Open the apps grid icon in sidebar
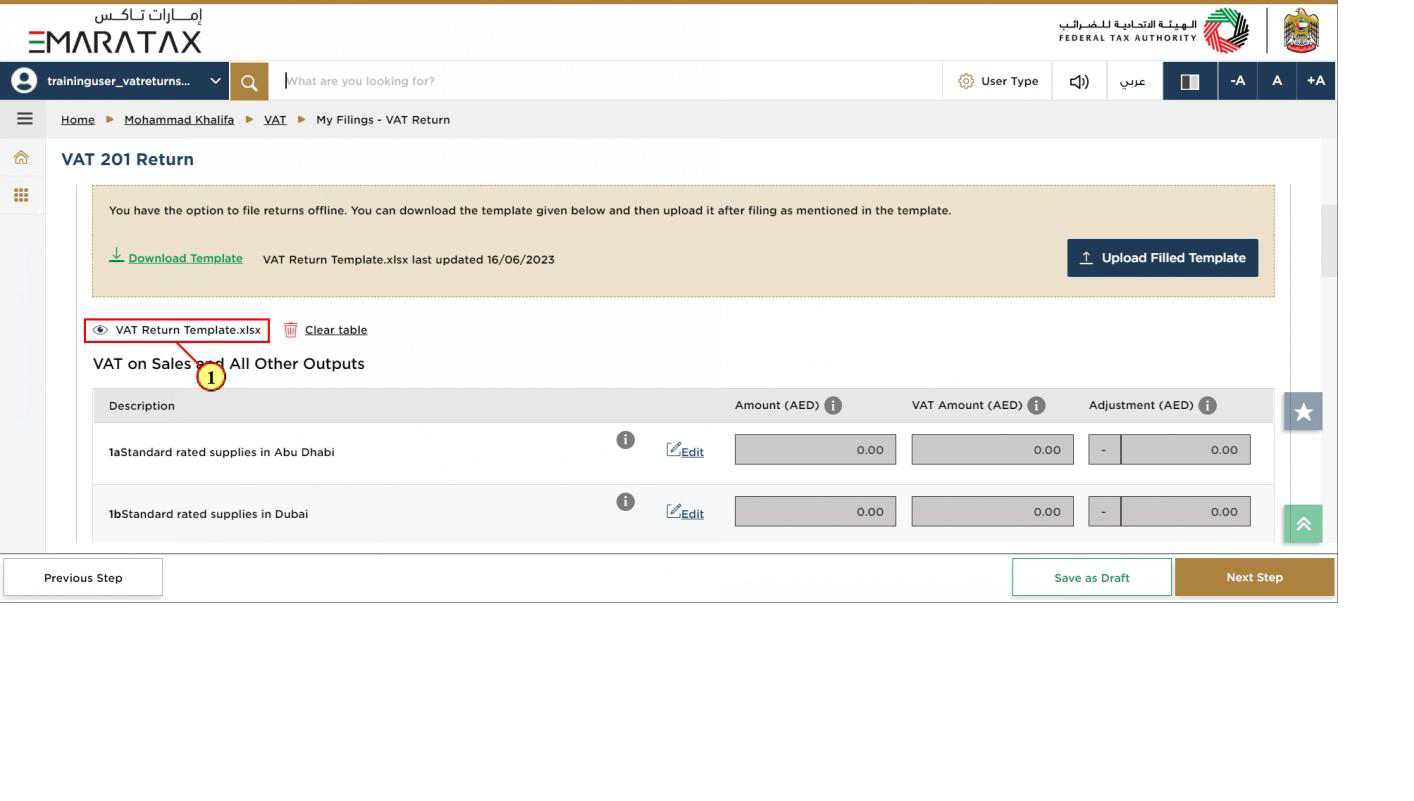 tap(21, 195)
